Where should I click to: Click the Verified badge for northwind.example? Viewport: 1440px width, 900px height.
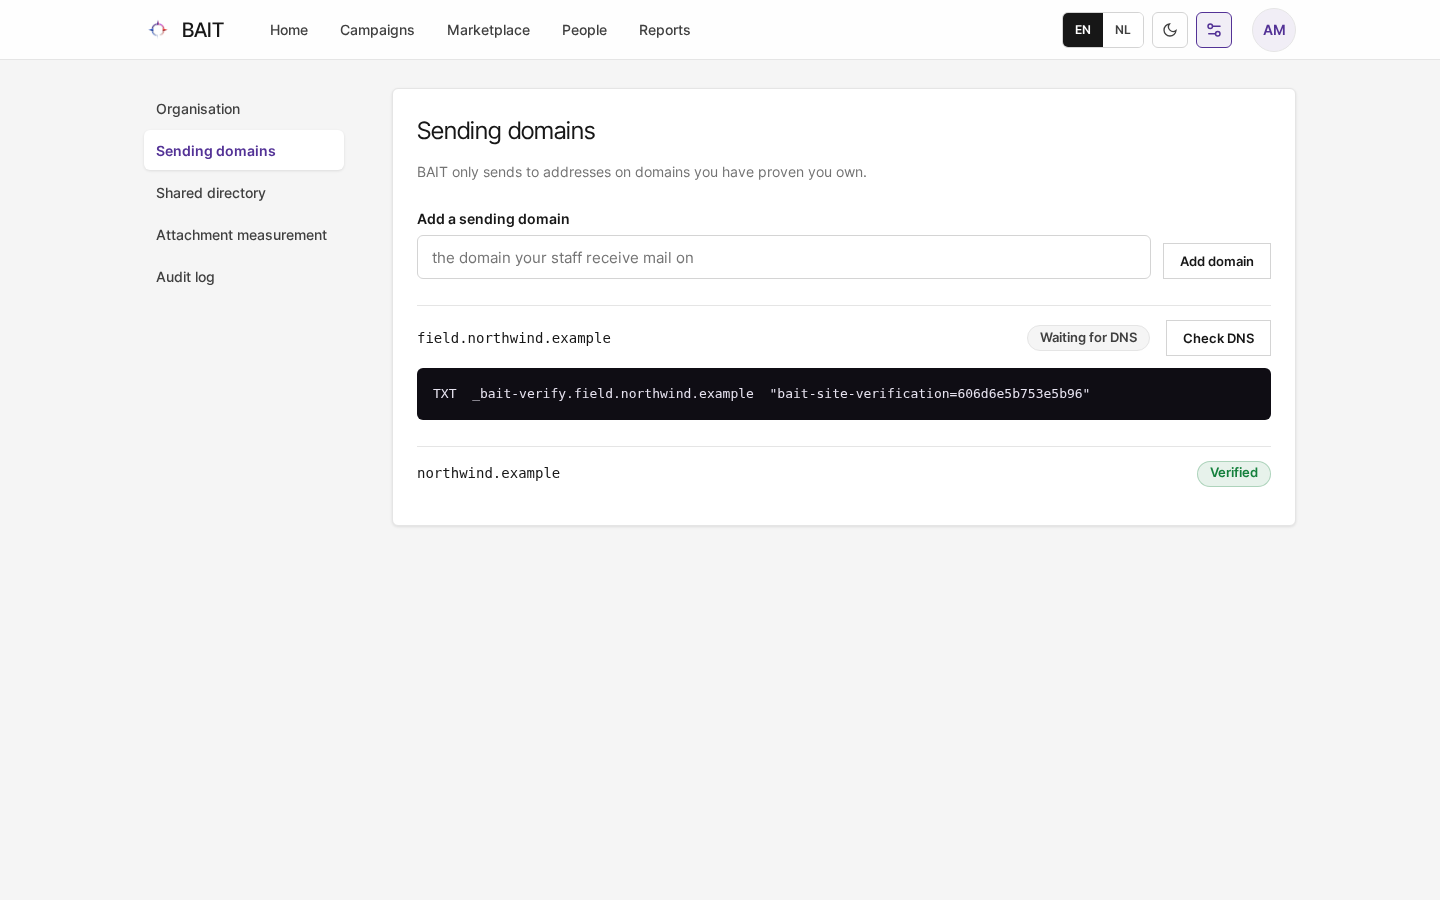[x=1234, y=473]
